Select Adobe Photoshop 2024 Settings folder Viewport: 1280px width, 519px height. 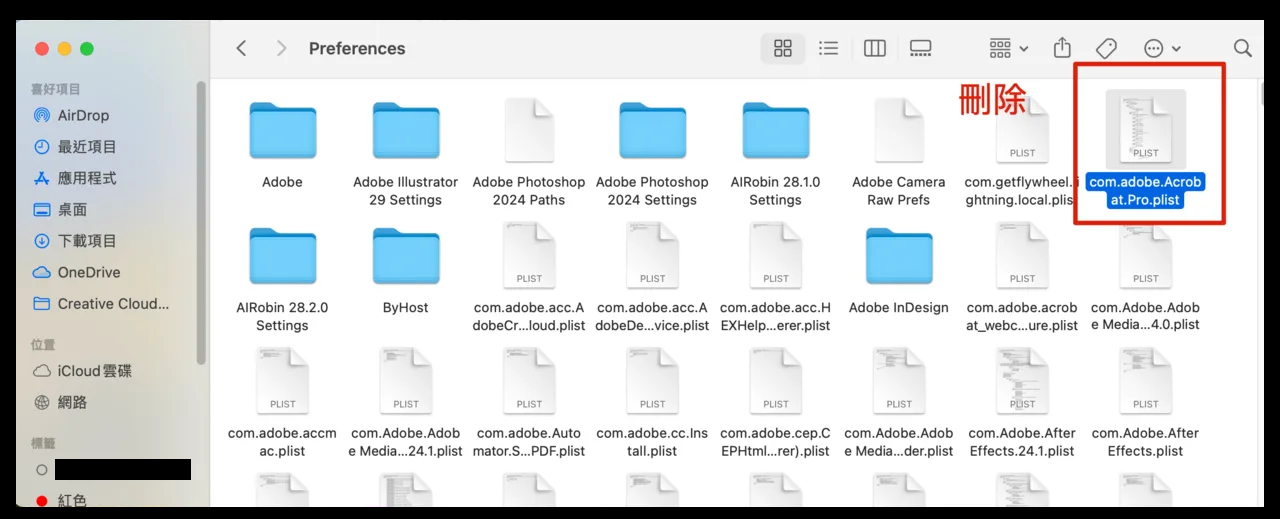tap(652, 132)
